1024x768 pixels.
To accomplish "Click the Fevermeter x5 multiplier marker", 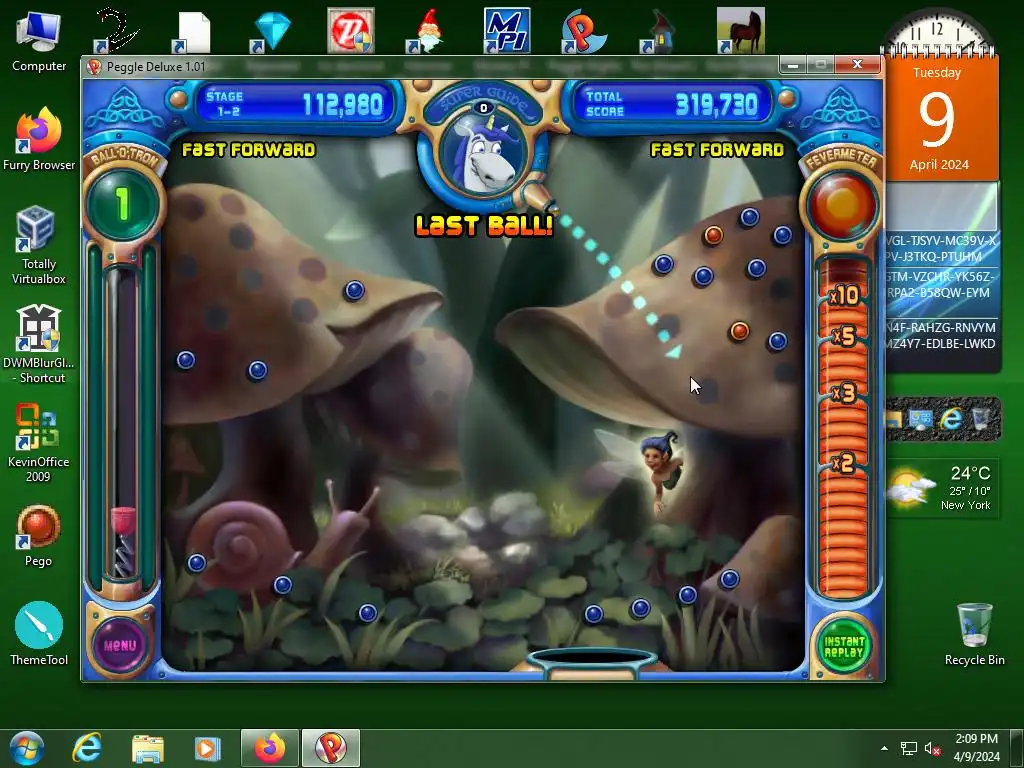I will coord(844,336).
